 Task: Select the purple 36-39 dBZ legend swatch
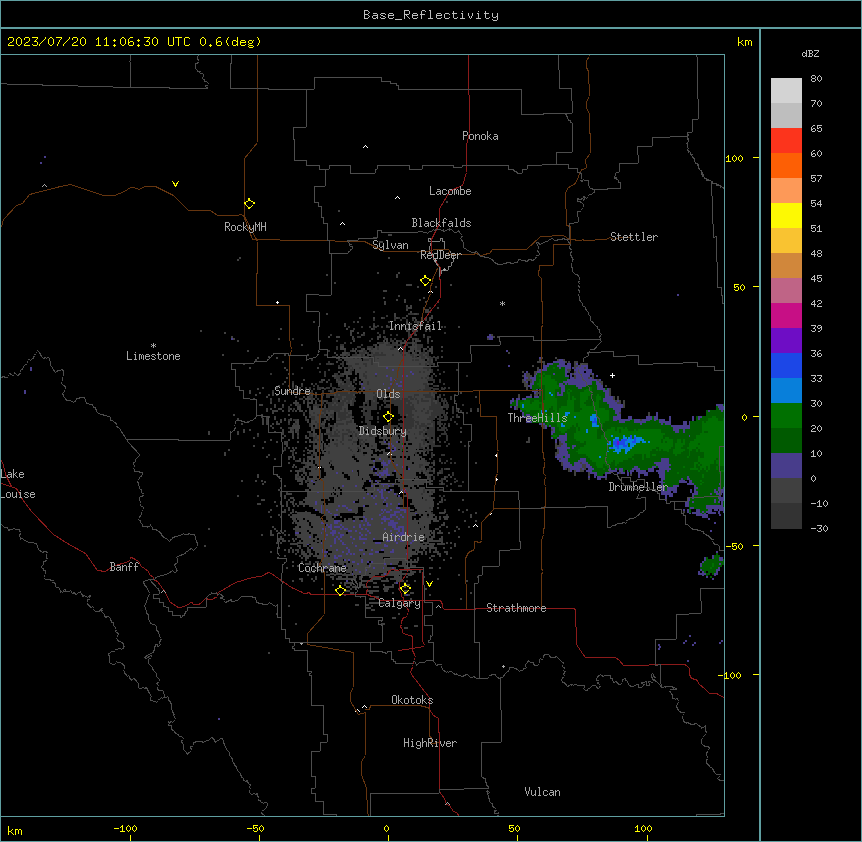[786, 341]
